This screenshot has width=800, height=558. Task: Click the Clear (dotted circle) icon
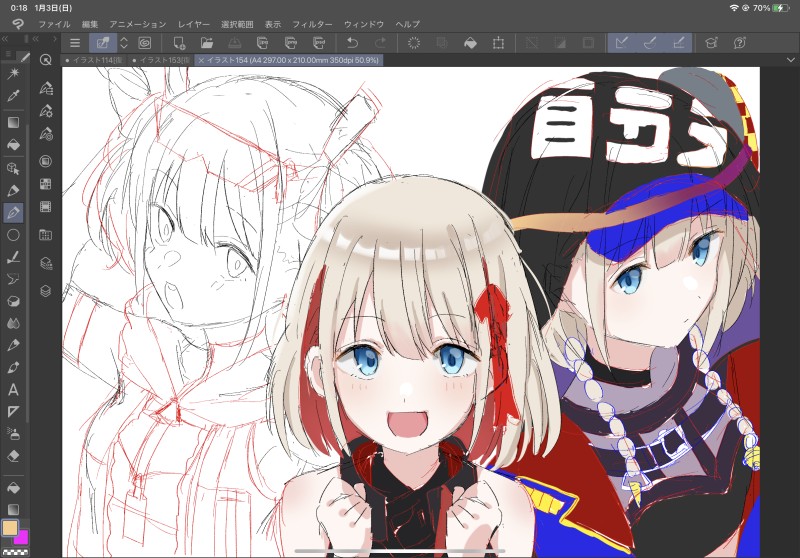[414, 43]
